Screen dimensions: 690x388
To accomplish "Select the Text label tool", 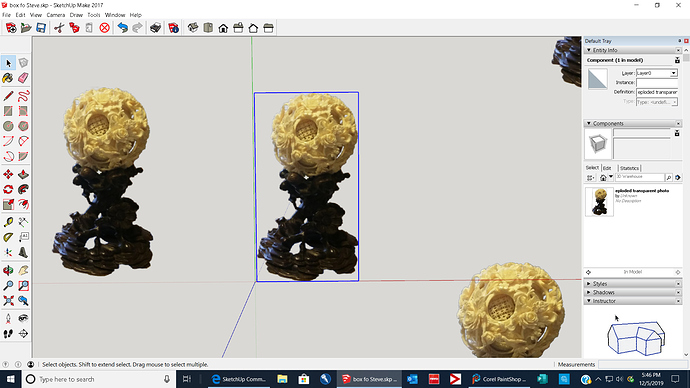I will [23, 238].
